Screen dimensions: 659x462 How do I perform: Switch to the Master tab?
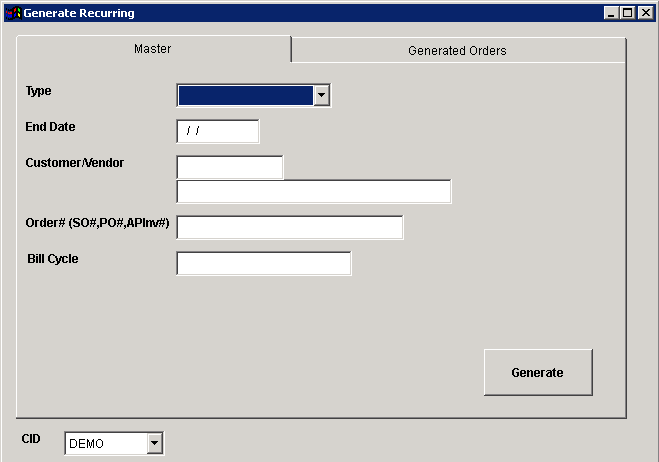pos(153,49)
